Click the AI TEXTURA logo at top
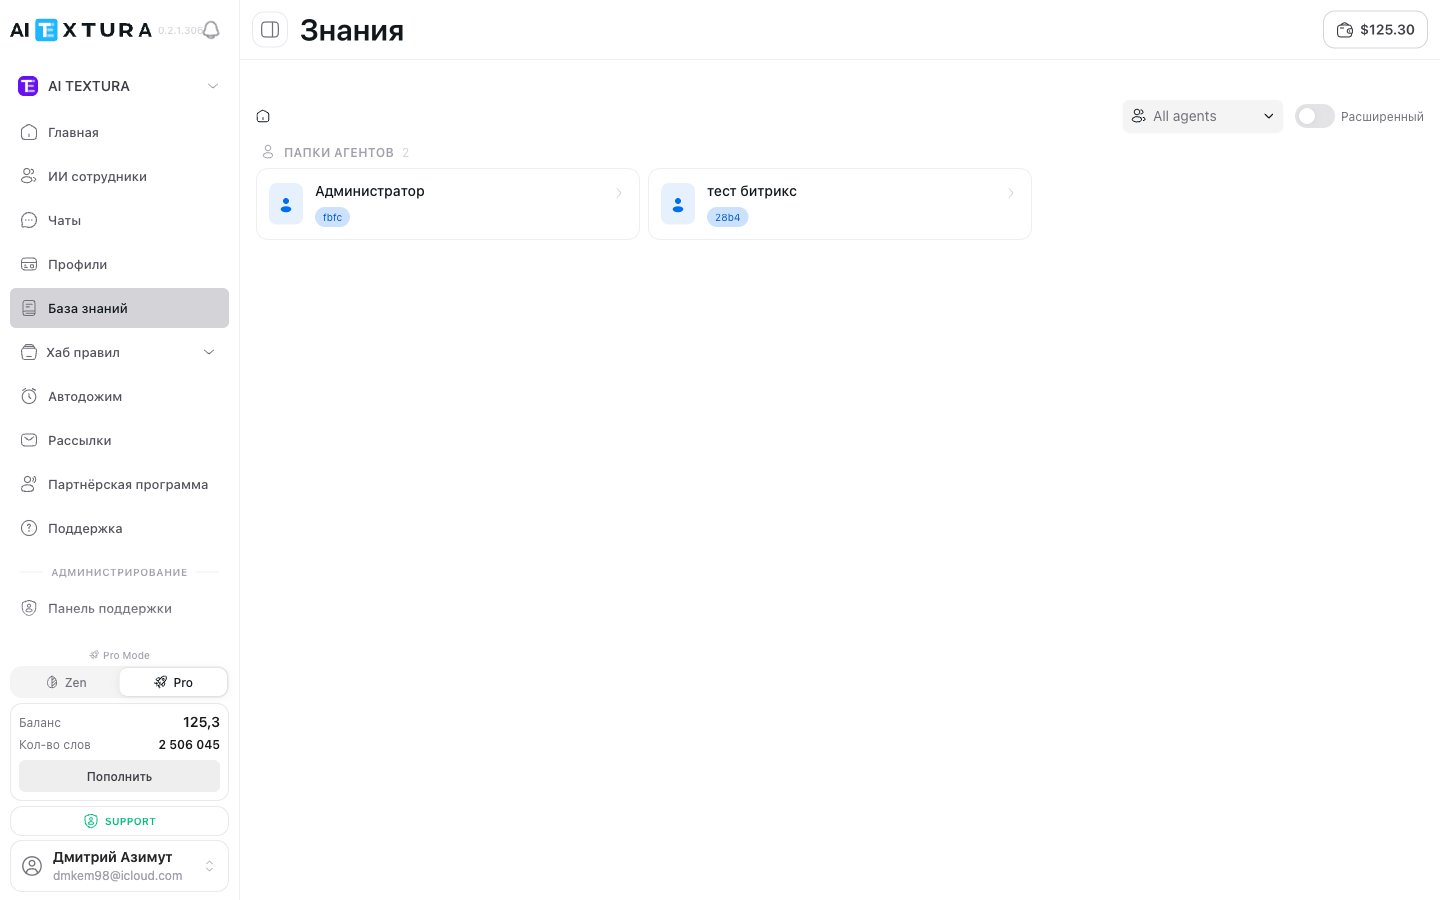1440x900 pixels. point(81,30)
